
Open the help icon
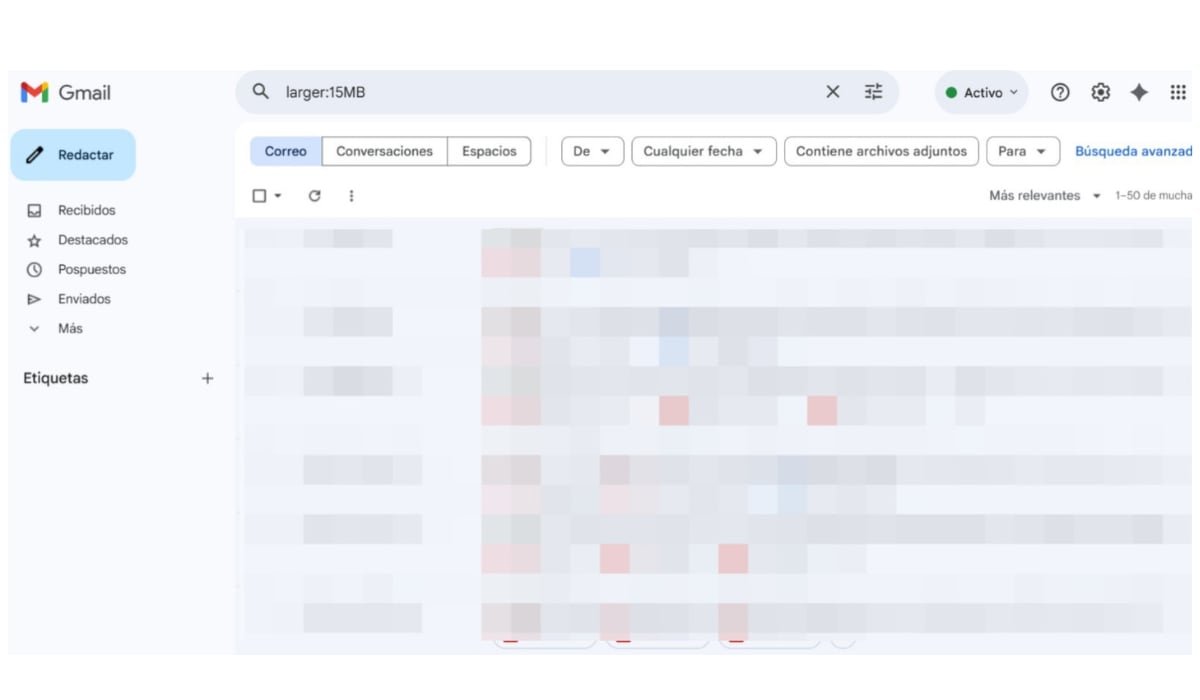1059,92
